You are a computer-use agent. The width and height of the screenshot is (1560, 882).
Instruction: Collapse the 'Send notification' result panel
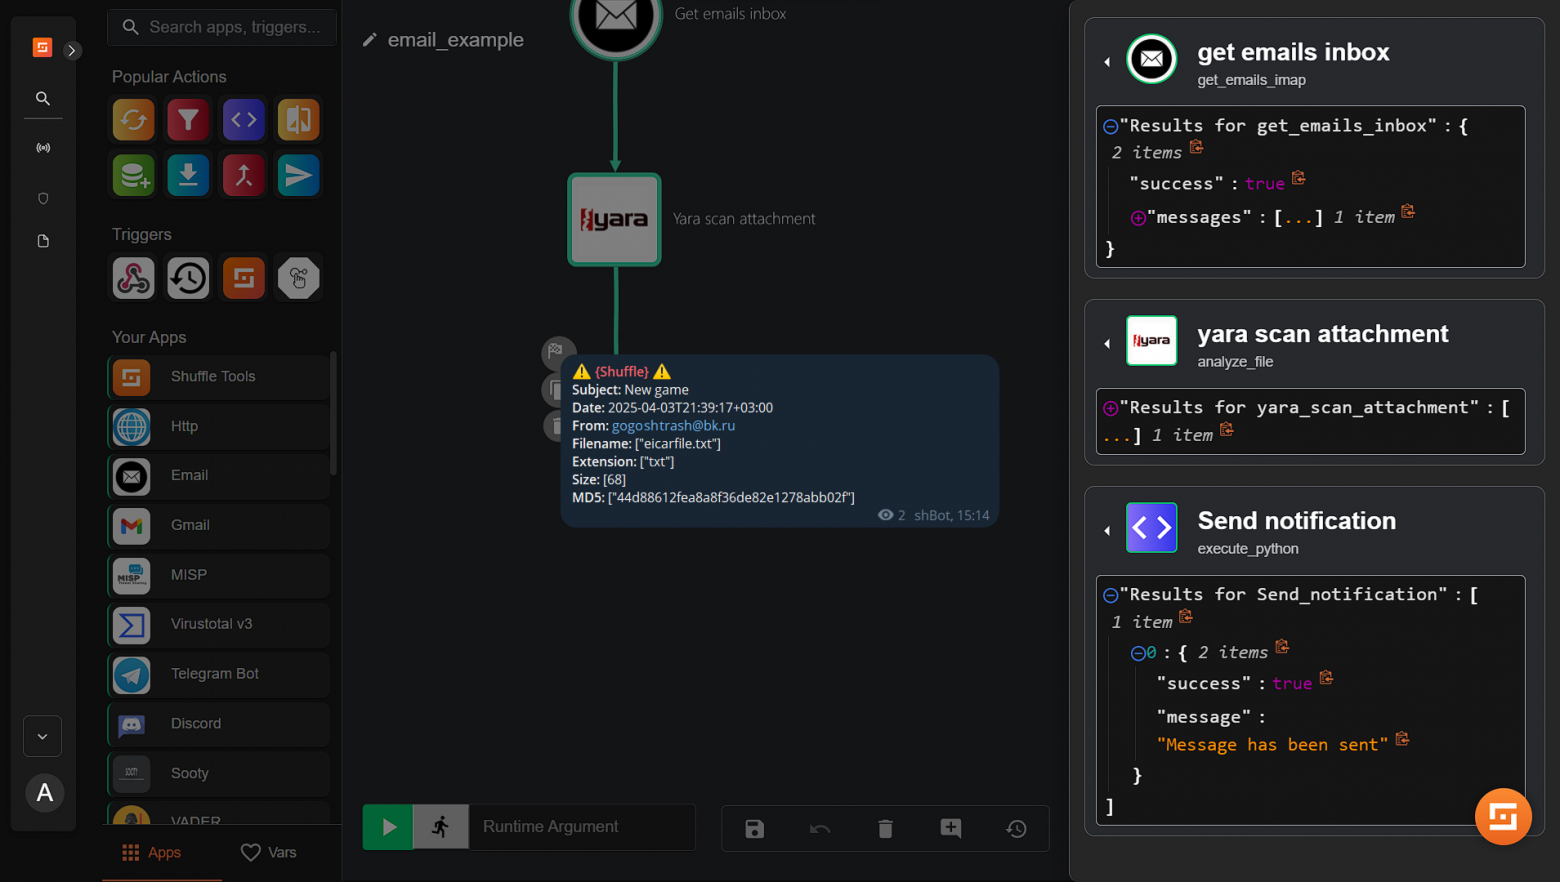coord(1107,531)
